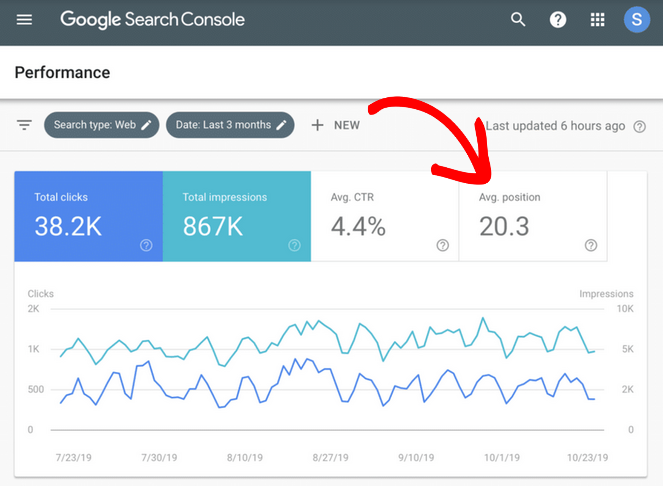Open the help question mark icon
This screenshot has width=663, height=486.
[558, 20]
